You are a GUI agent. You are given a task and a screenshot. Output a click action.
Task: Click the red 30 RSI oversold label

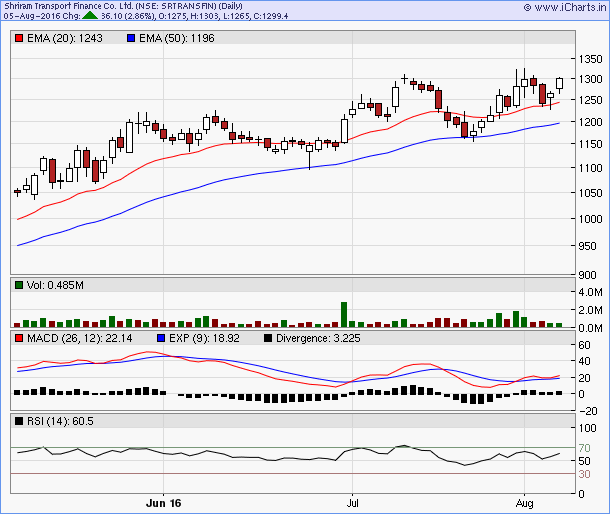[584, 474]
